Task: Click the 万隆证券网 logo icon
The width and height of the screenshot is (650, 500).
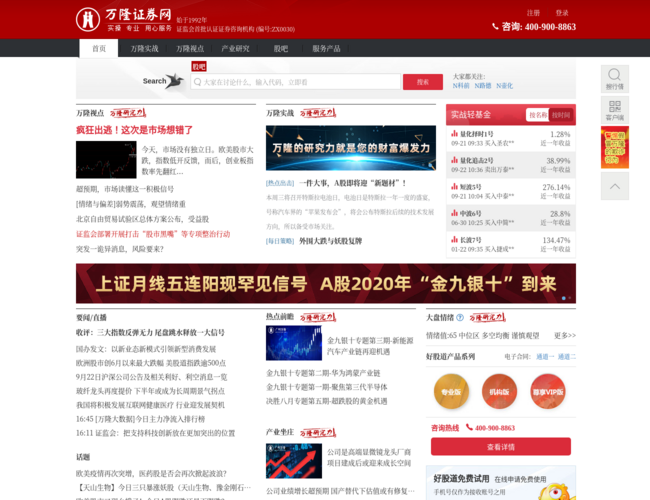Action: click(88, 19)
